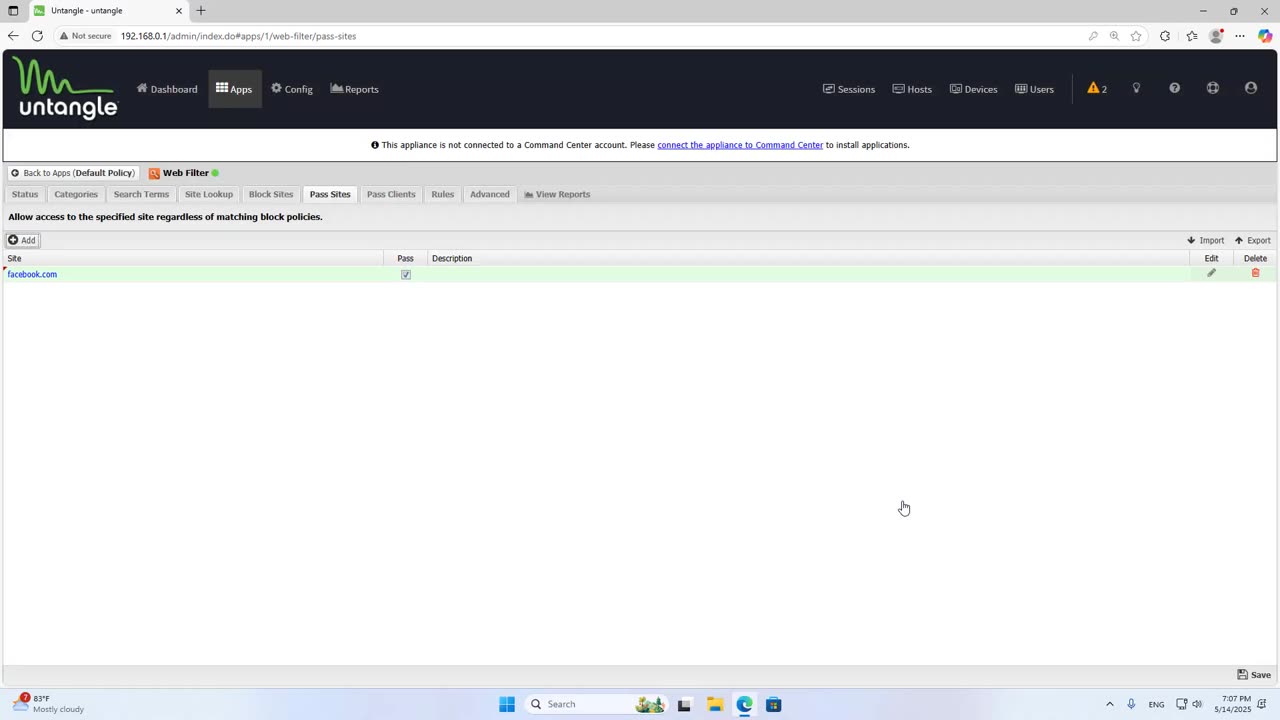Viewport: 1280px width, 720px height.
Task: Switch to the Advanced tab
Action: tap(490, 194)
